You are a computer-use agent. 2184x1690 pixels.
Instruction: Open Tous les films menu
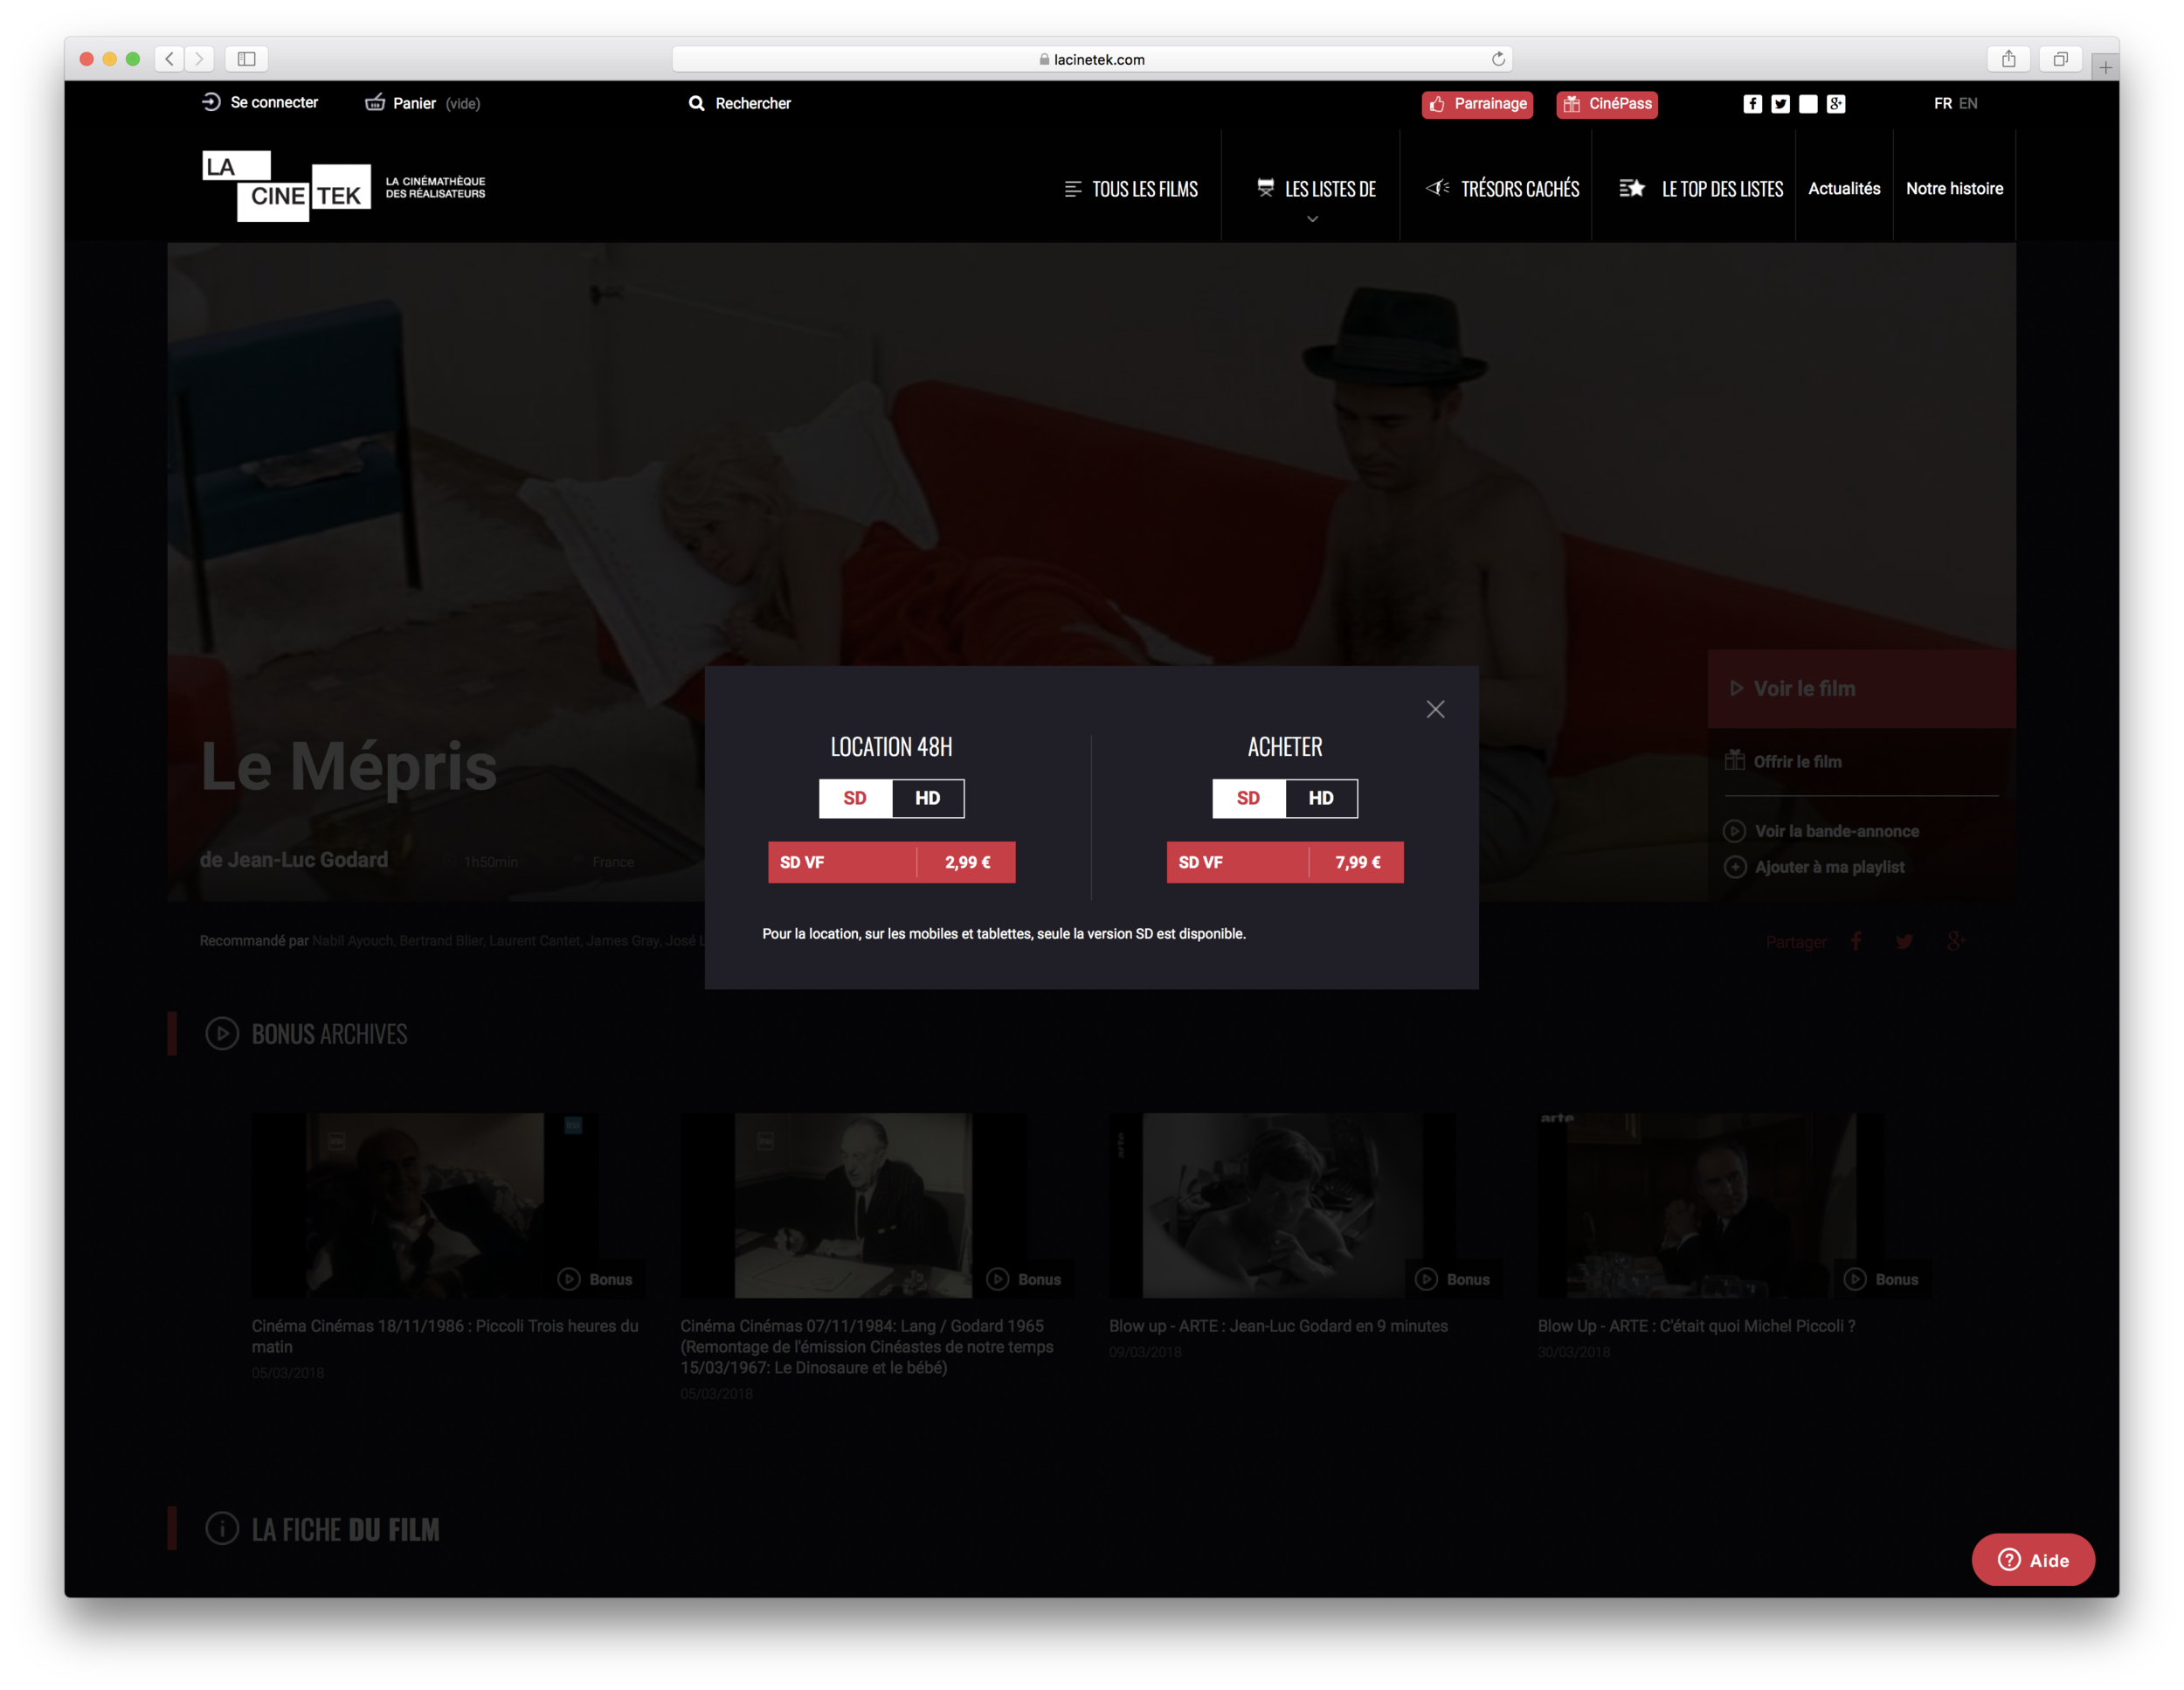tap(1131, 189)
